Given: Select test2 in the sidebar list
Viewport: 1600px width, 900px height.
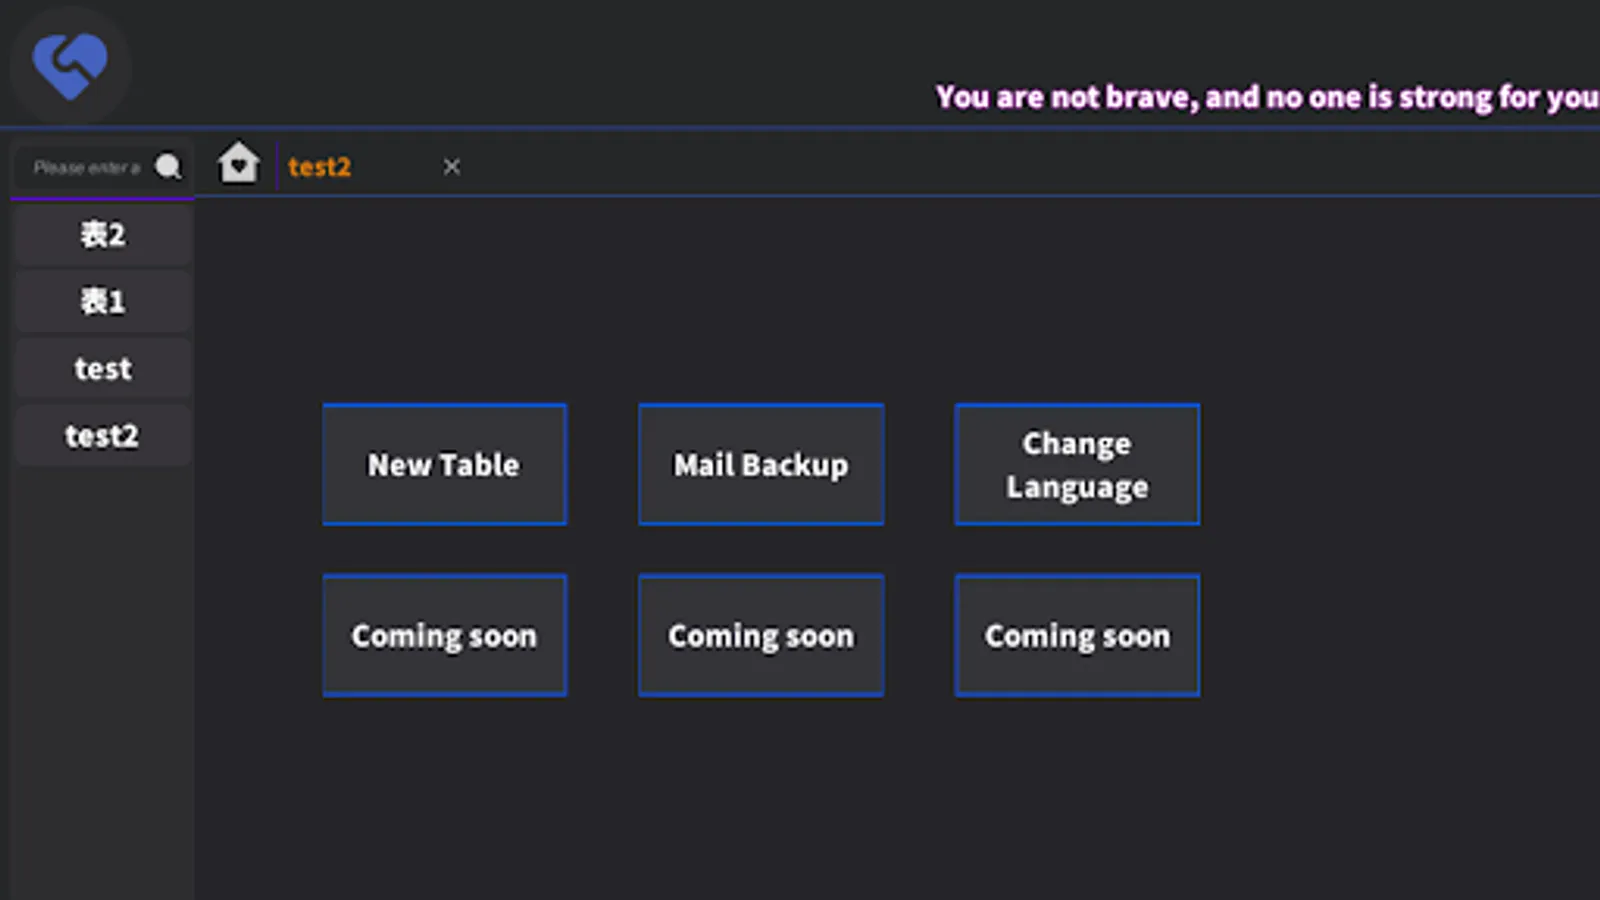Looking at the screenshot, I should [x=101, y=435].
